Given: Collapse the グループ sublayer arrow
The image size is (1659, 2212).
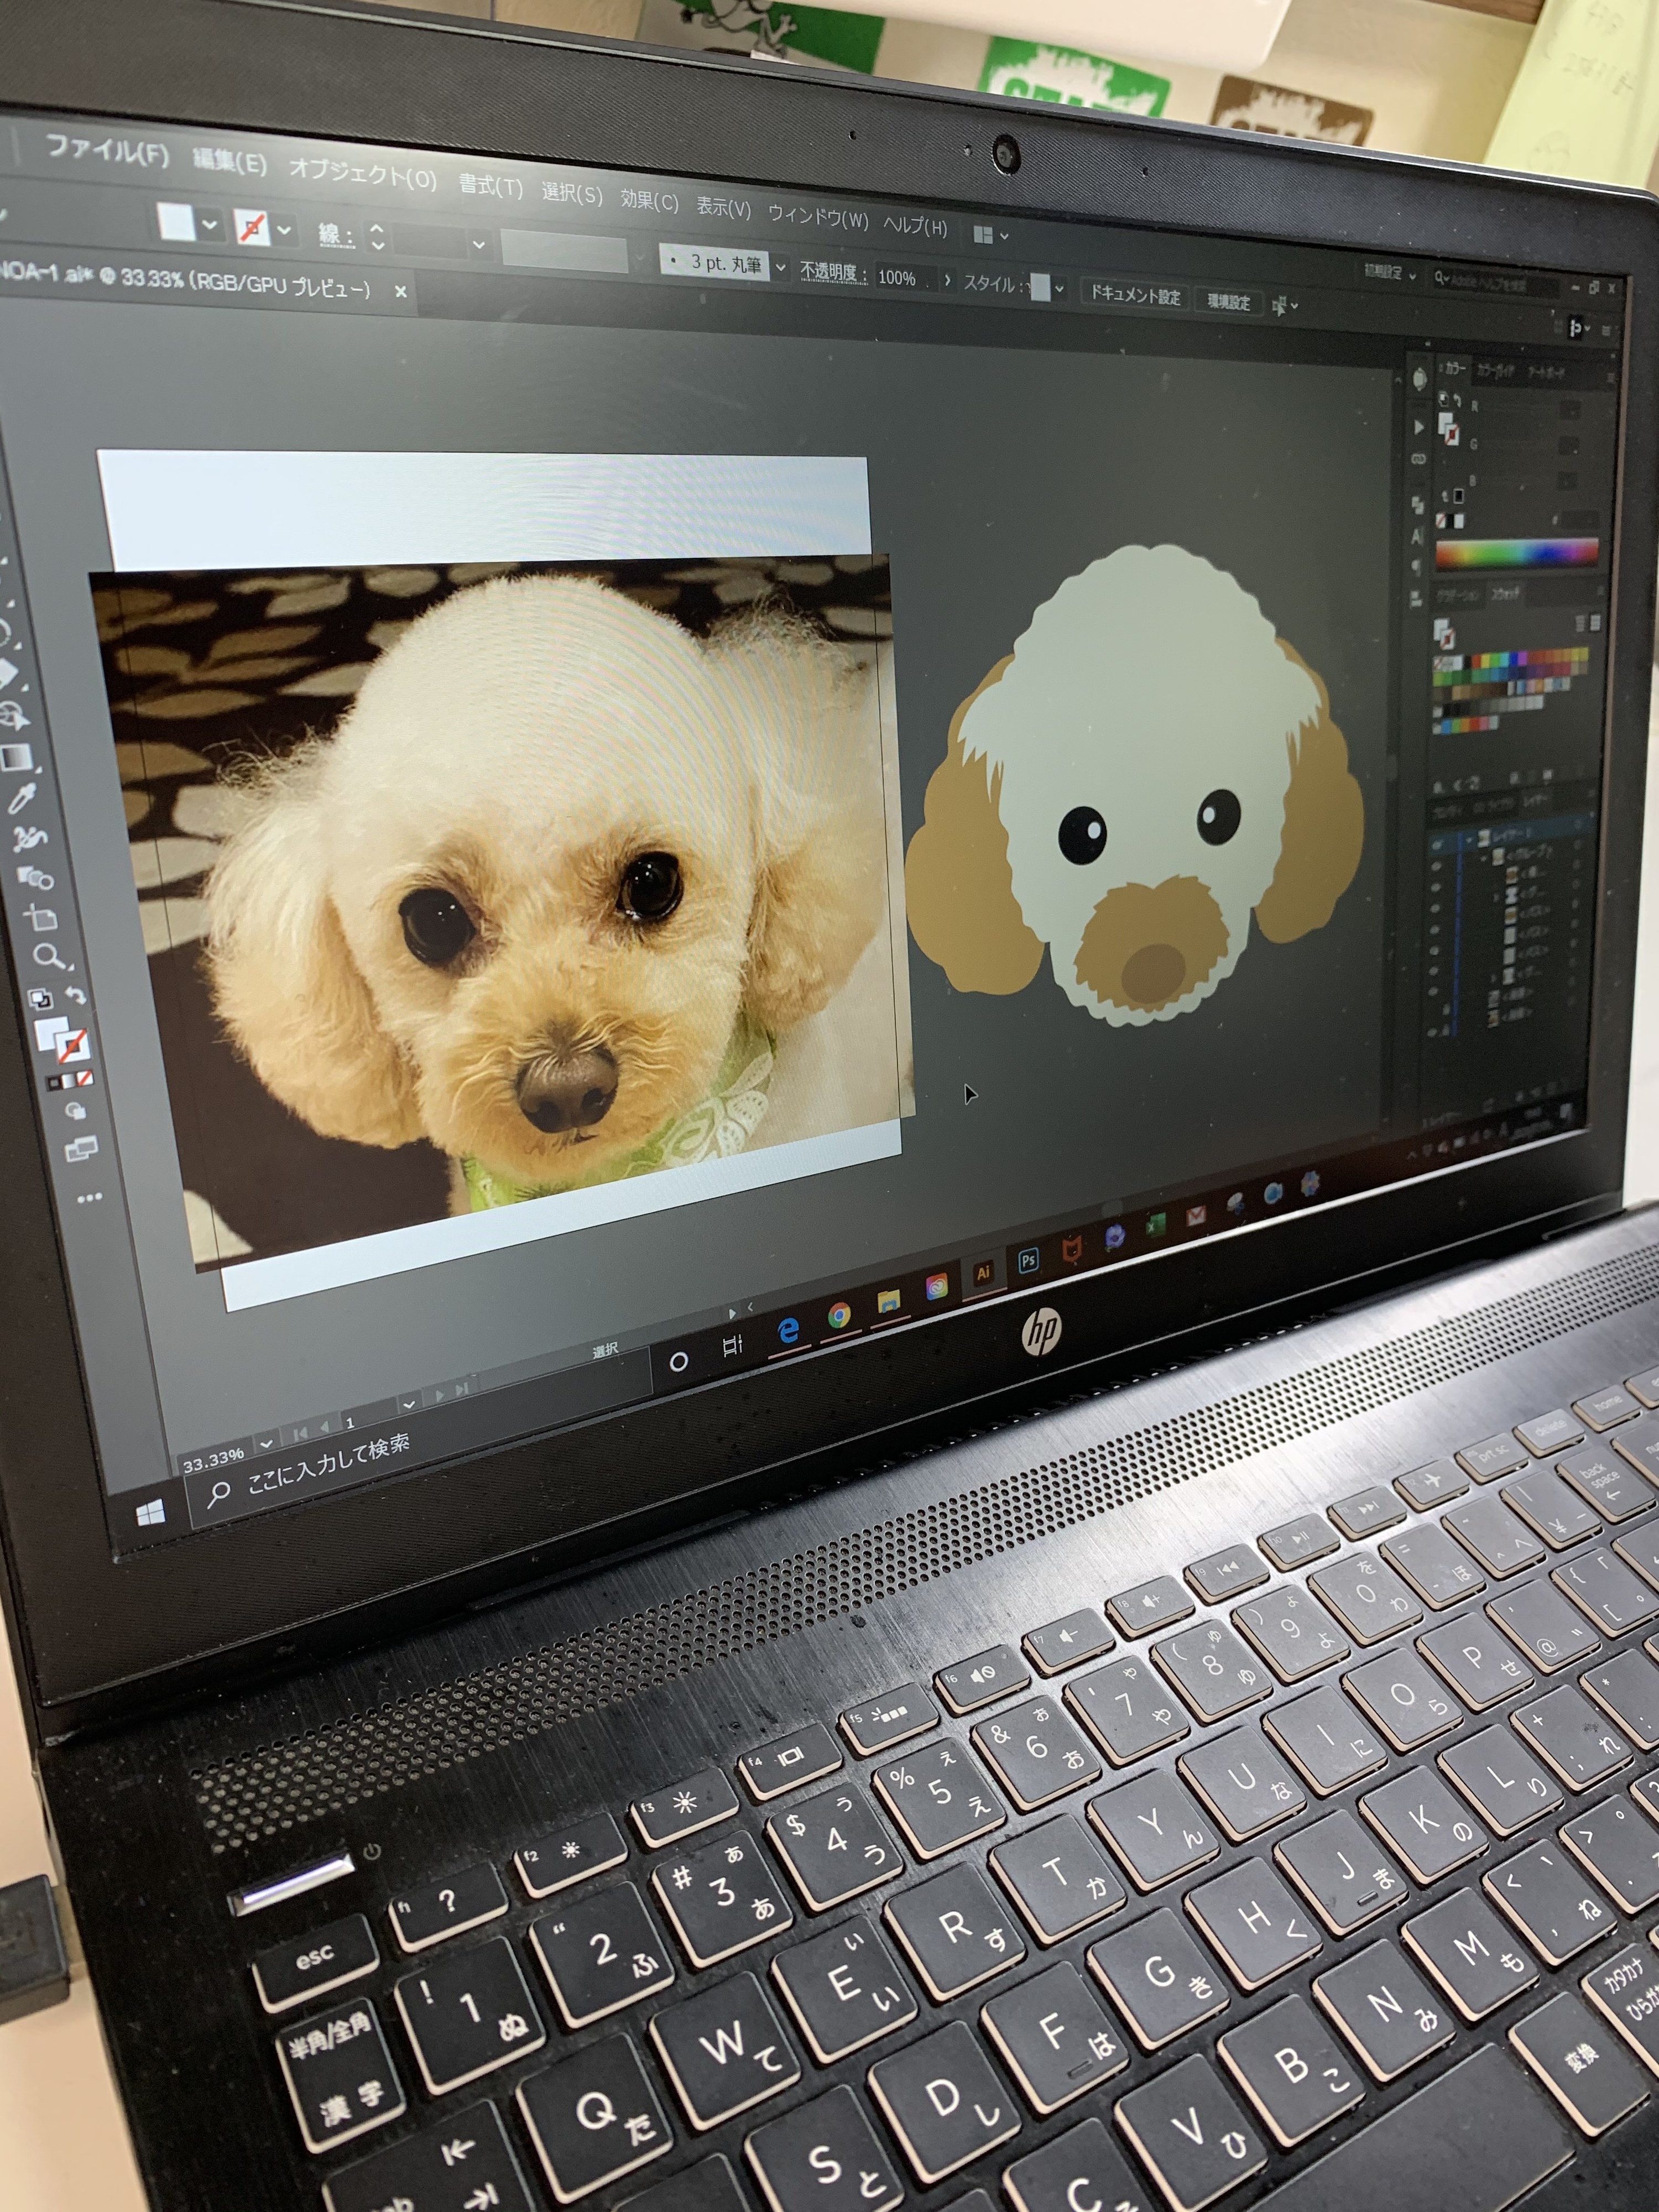Looking at the screenshot, I should [x=1485, y=859].
